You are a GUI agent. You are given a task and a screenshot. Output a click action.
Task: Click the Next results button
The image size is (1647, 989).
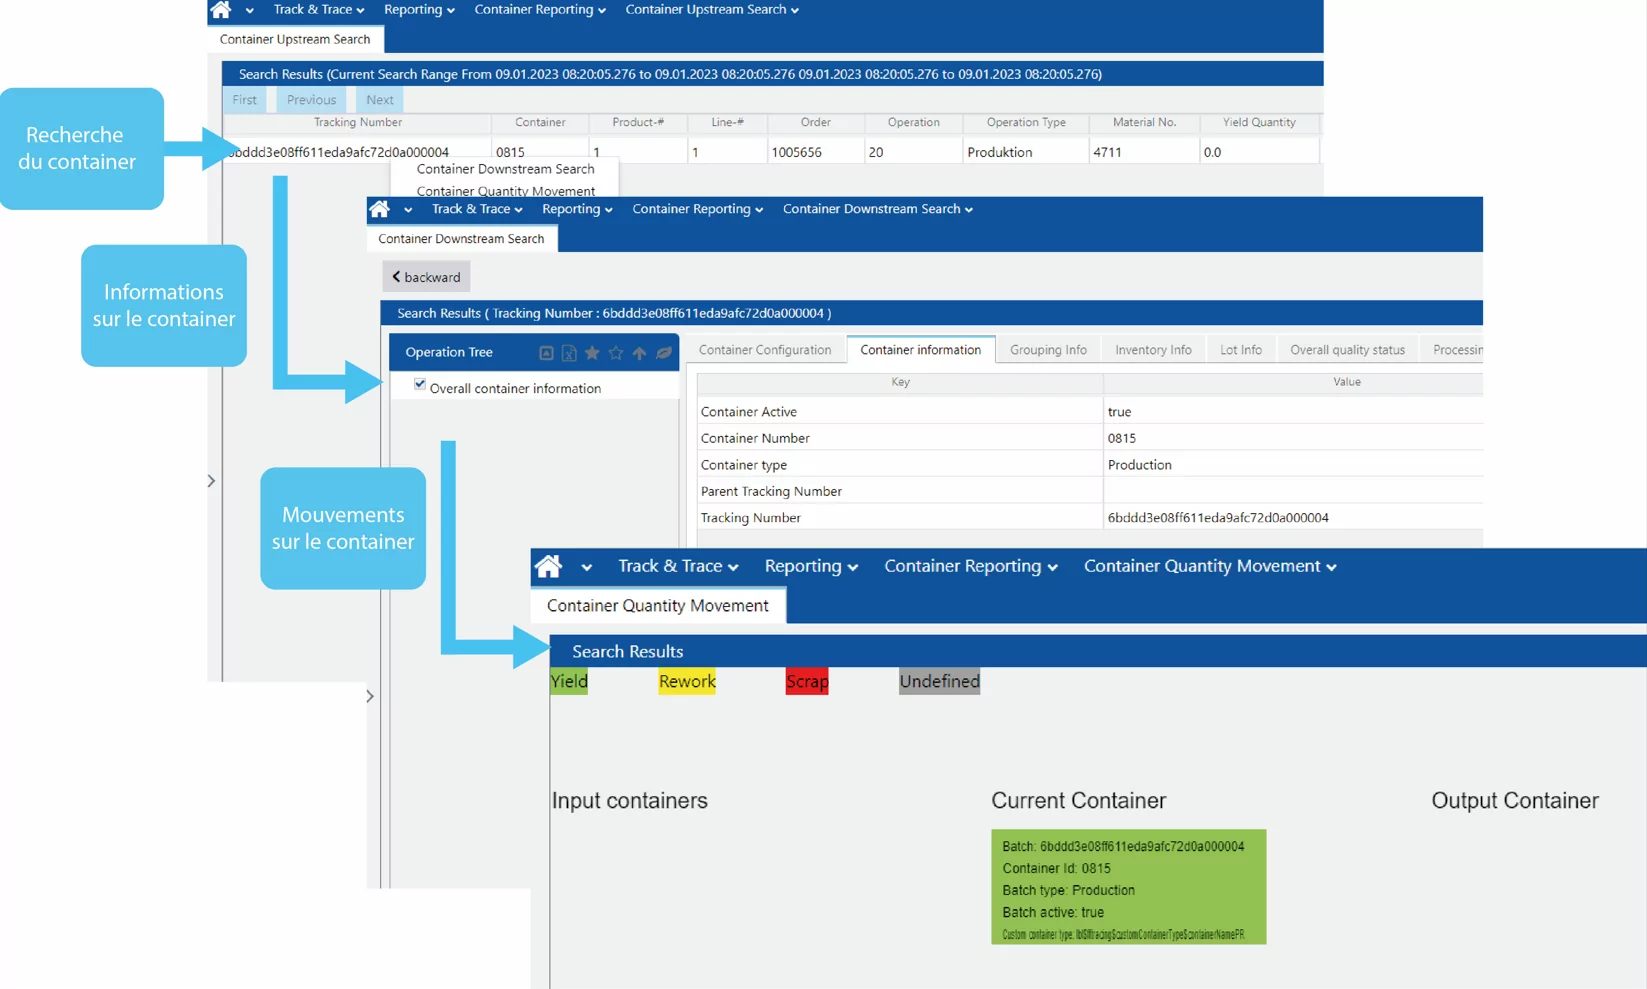click(379, 100)
